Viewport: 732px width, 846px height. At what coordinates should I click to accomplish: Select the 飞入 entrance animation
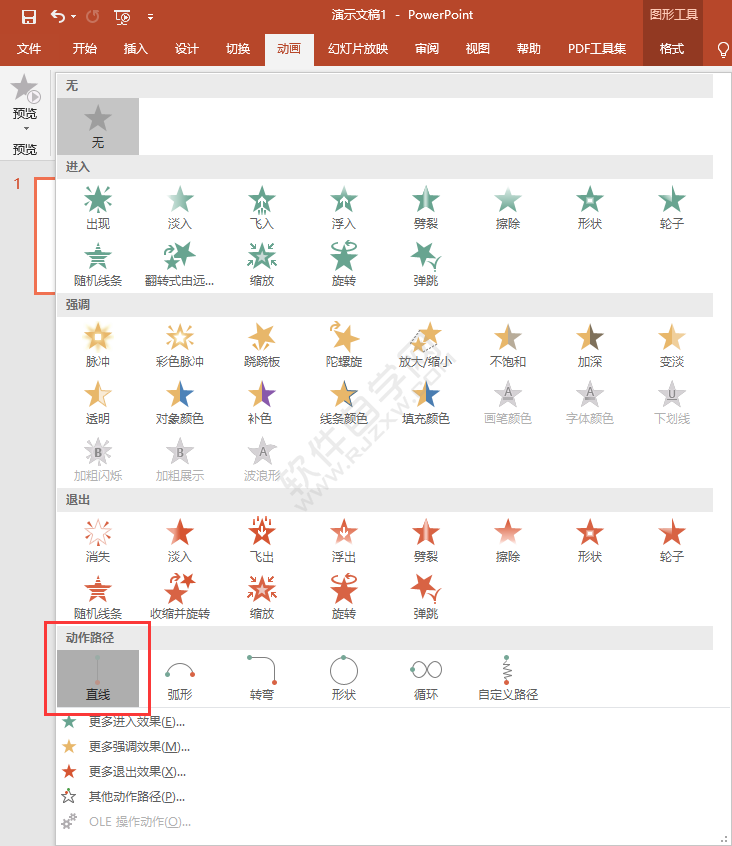pyautogui.click(x=262, y=208)
